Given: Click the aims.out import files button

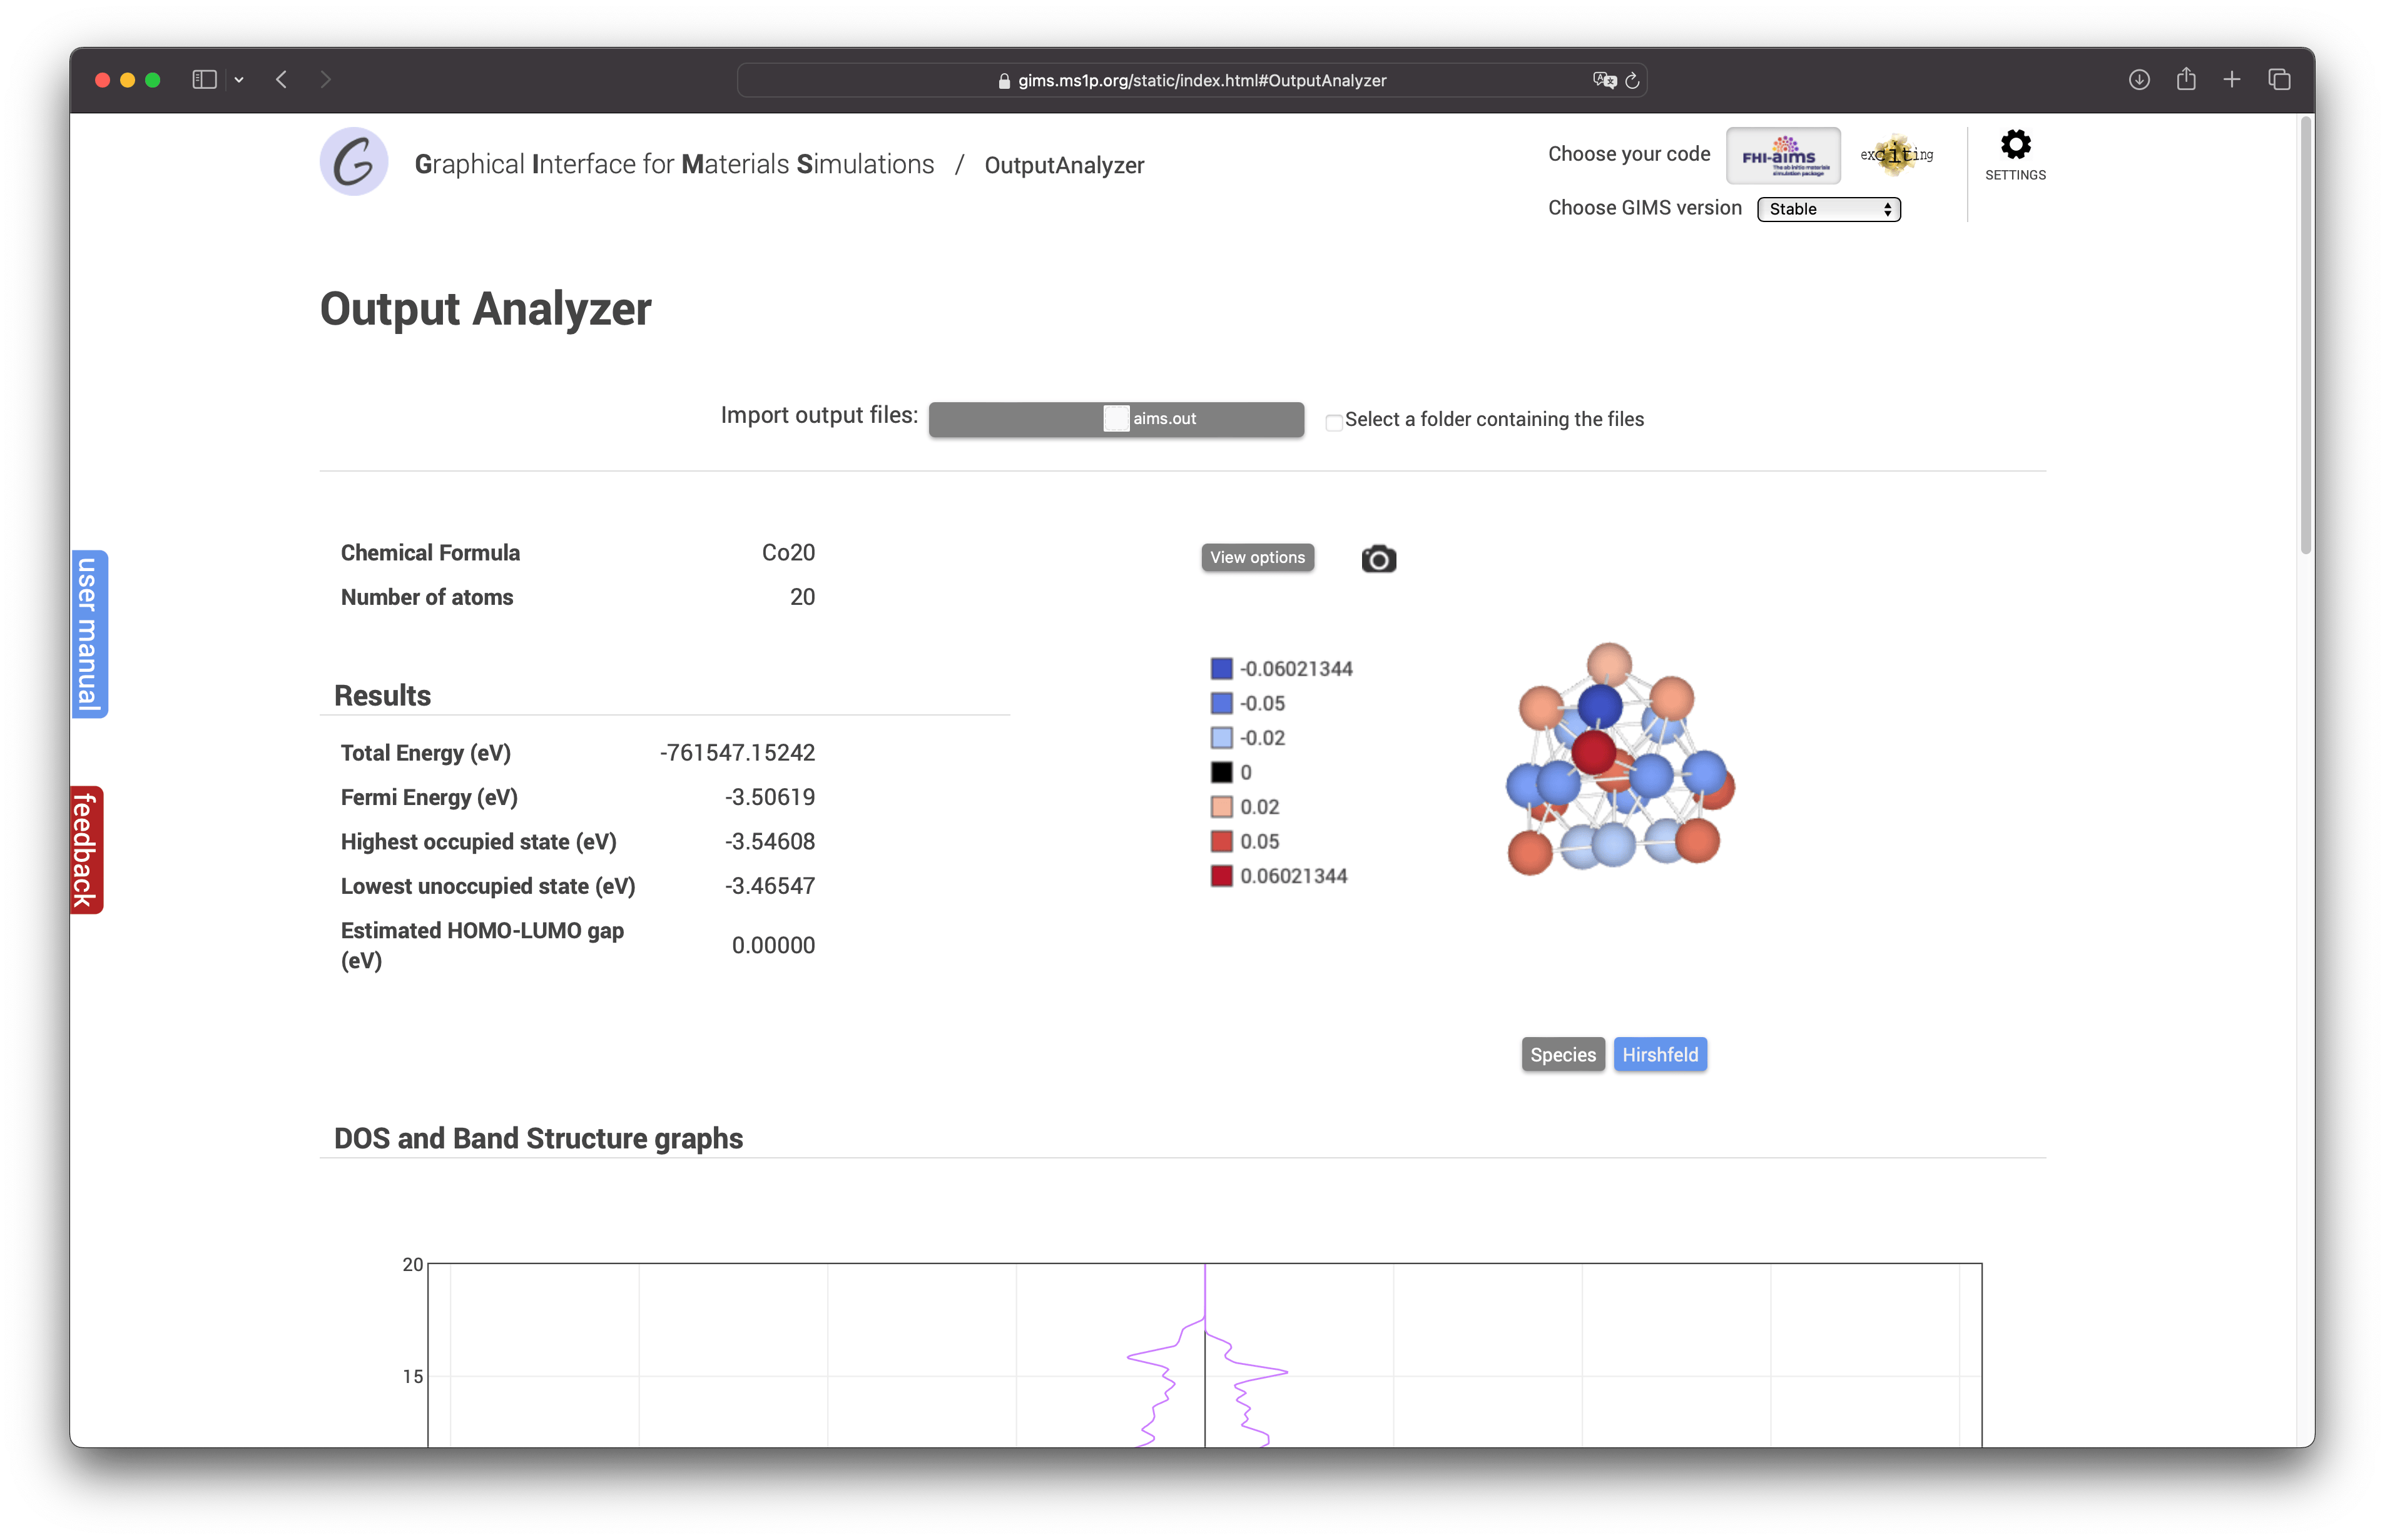Looking at the screenshot, I should [x=1115, y=419].
